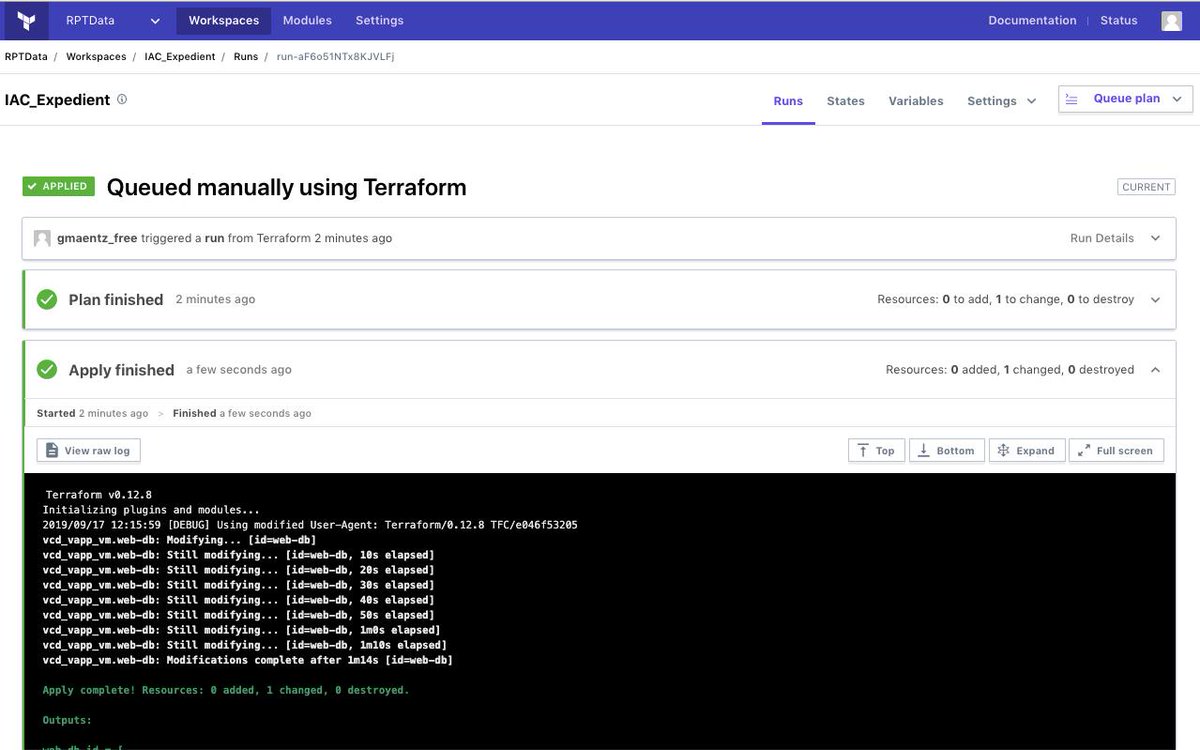The width and height of the screenshot is (1200, 750).
Task: Click 'Modifications complete after 1m14s' log line
Action: pyautogui.click(x=248, y=660)
